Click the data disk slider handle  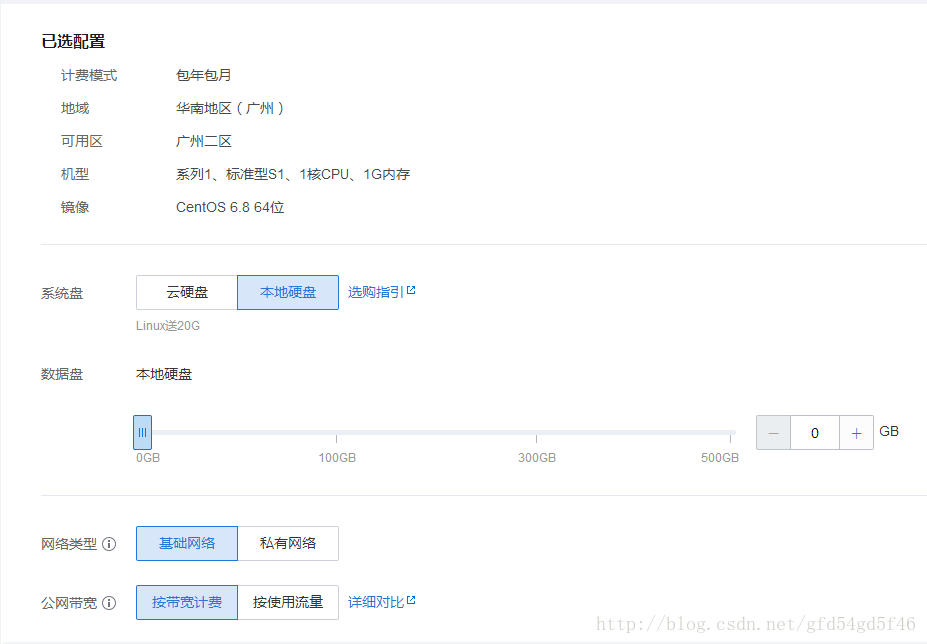[142, 432]
